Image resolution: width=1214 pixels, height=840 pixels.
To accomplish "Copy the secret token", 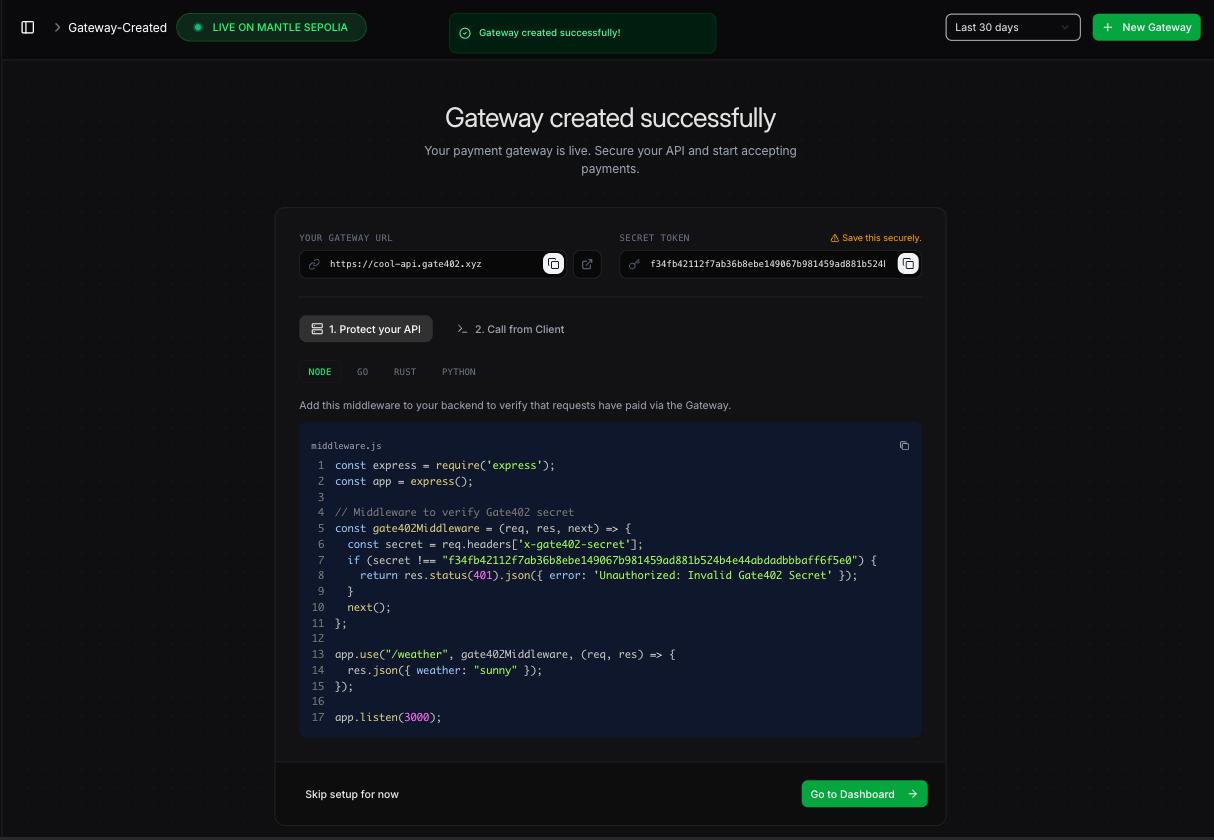I will tap(907, 264).
